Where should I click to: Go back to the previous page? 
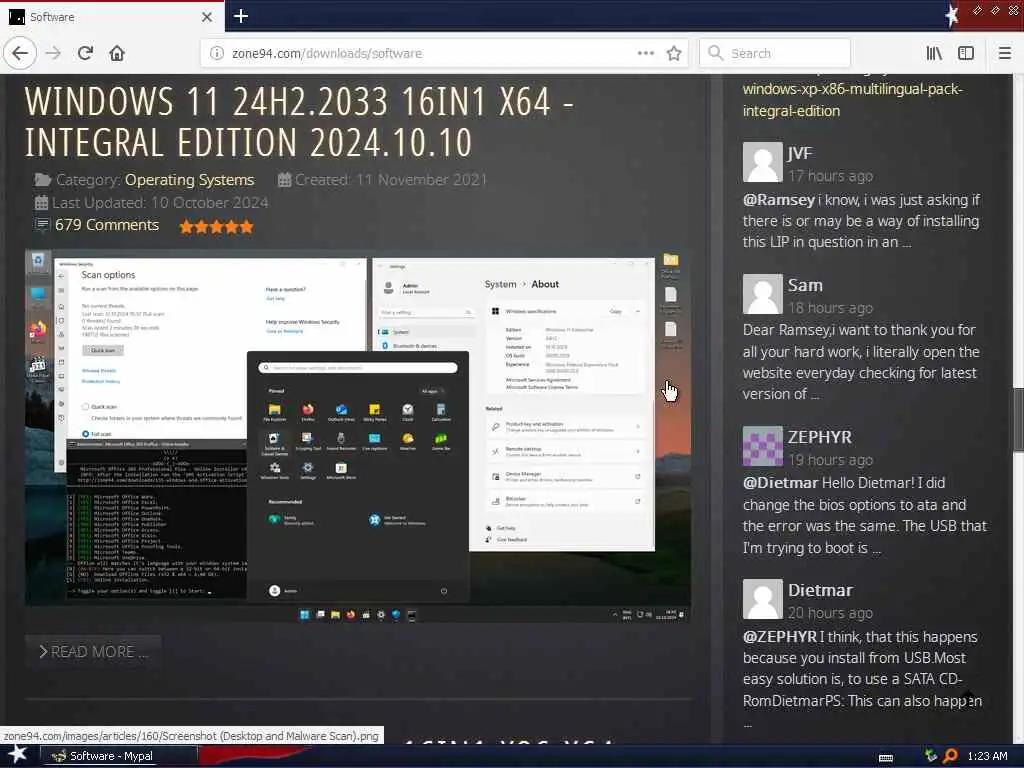[20, 53]
